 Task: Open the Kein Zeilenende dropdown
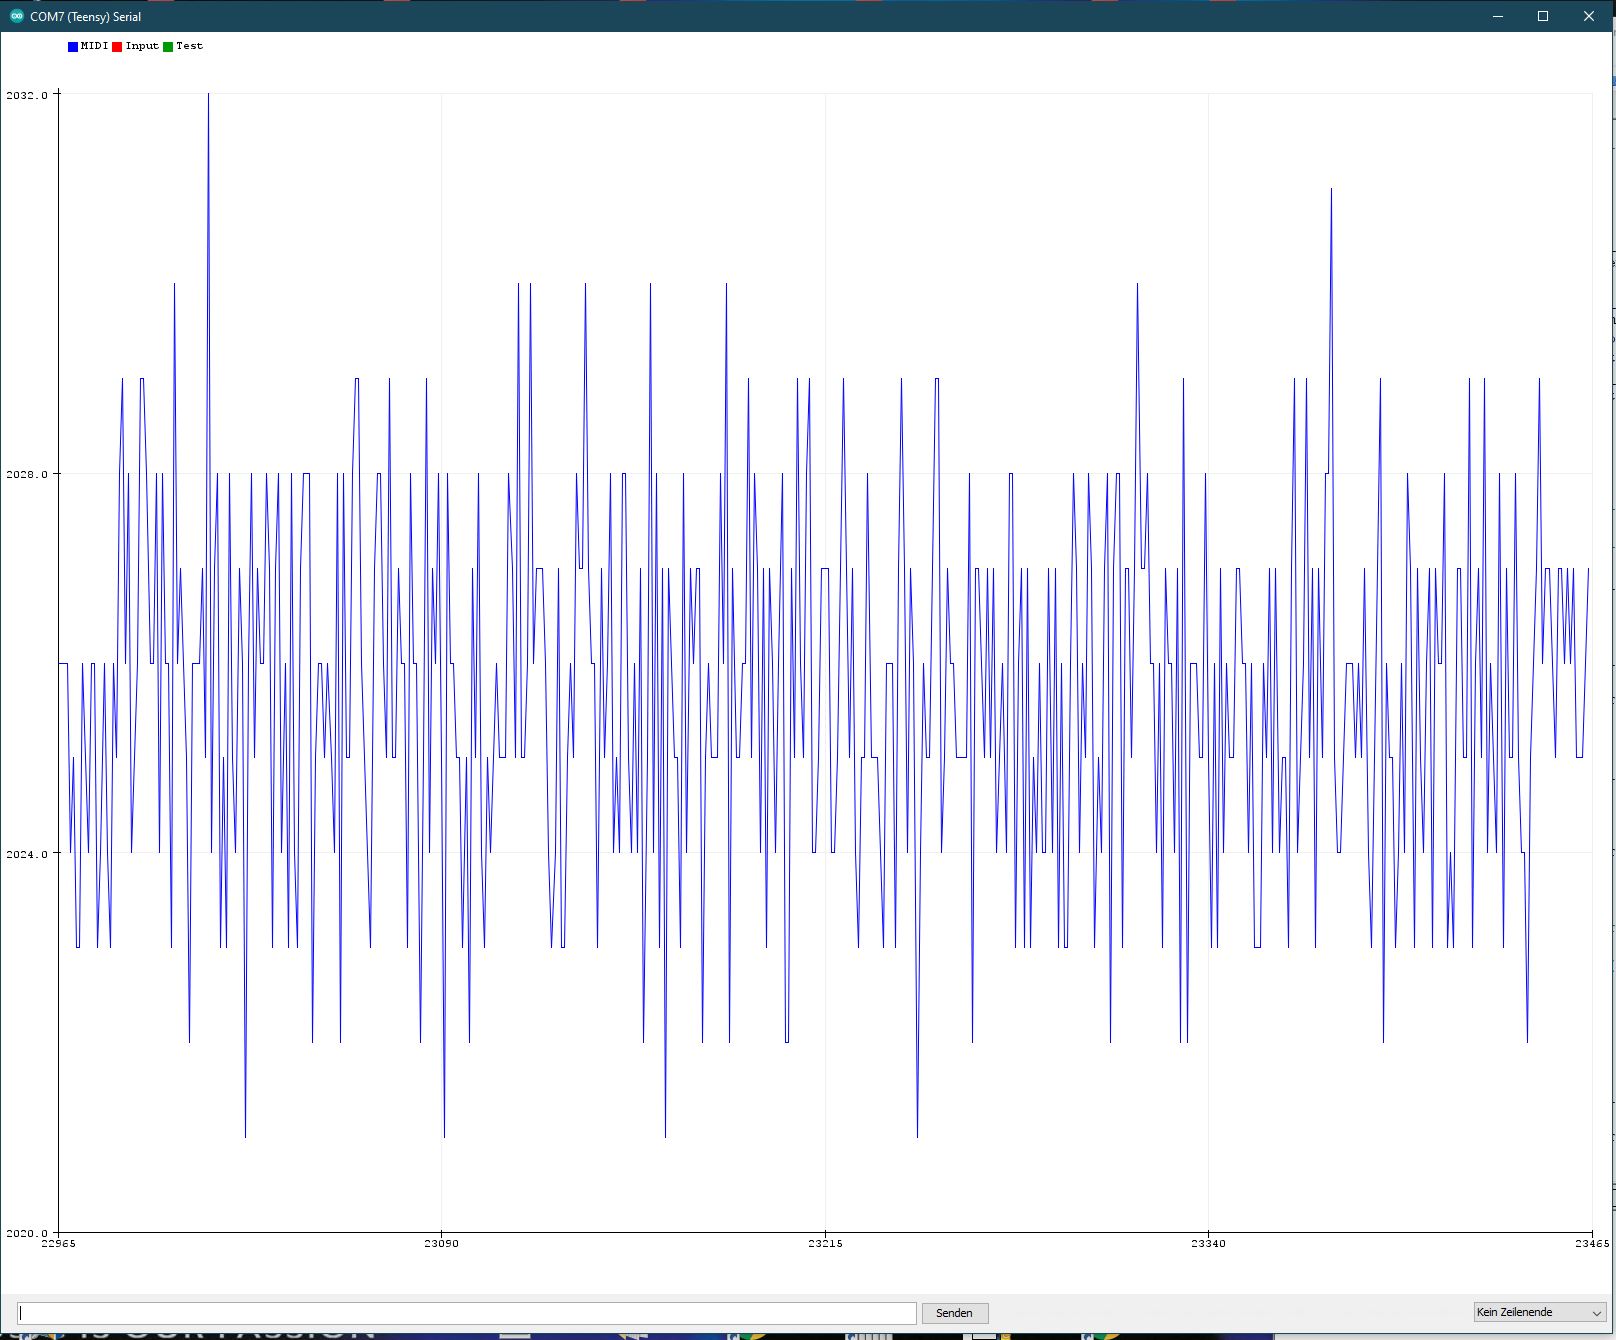(1540, 1312)
